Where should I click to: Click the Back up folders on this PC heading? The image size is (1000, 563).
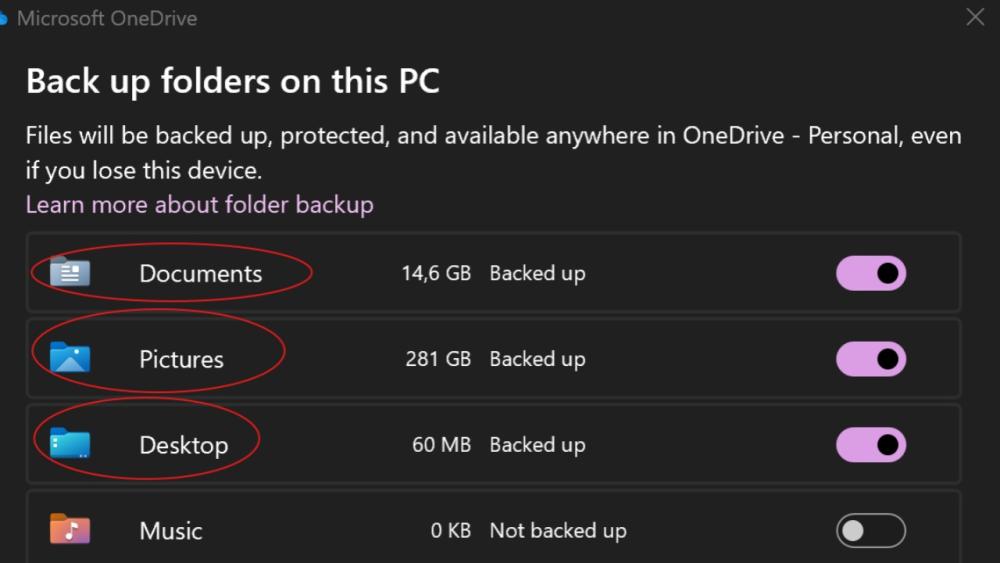pos(232,81)
